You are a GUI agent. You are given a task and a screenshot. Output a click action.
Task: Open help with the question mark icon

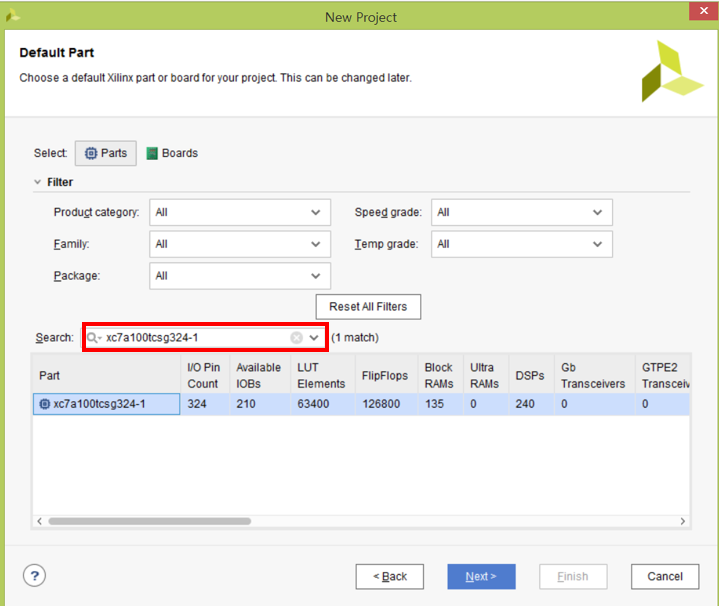(x=34, y=576)
